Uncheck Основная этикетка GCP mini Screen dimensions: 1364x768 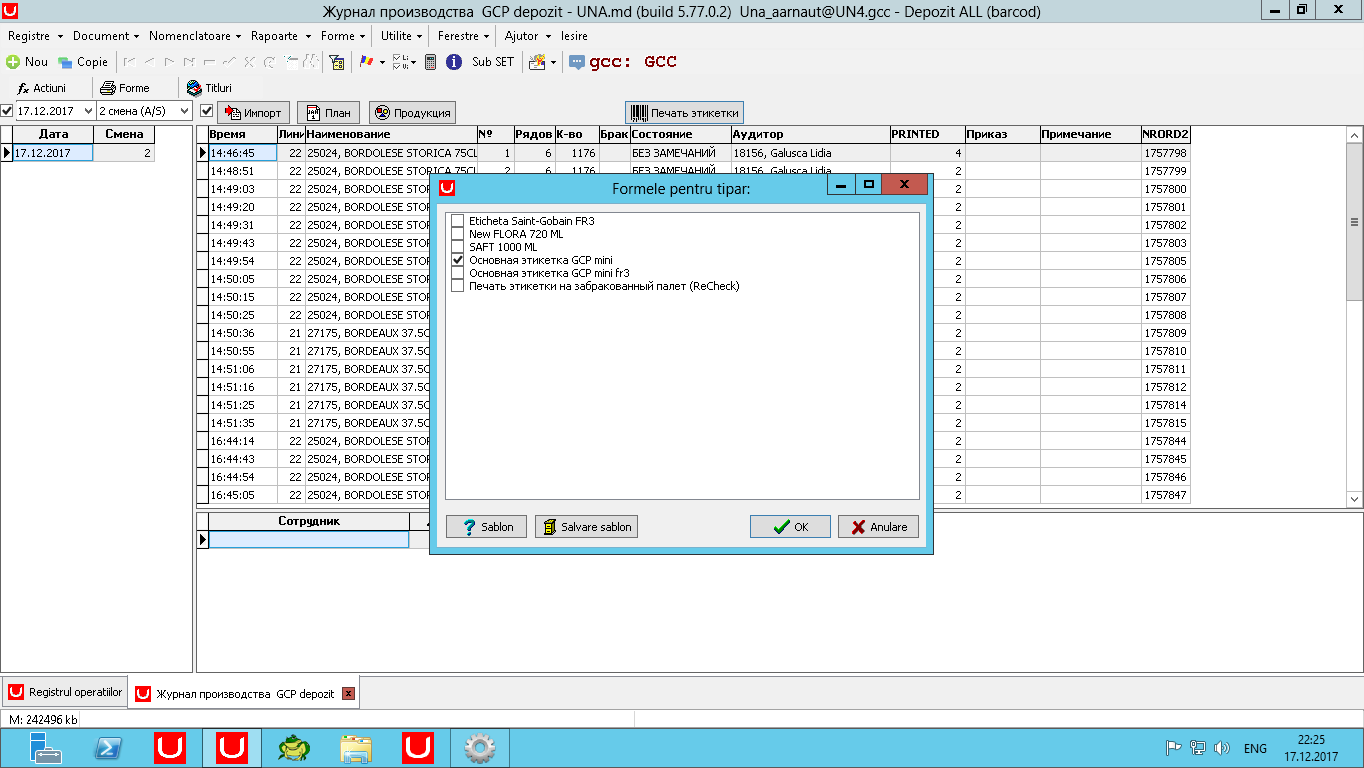(x=458, y=260)
